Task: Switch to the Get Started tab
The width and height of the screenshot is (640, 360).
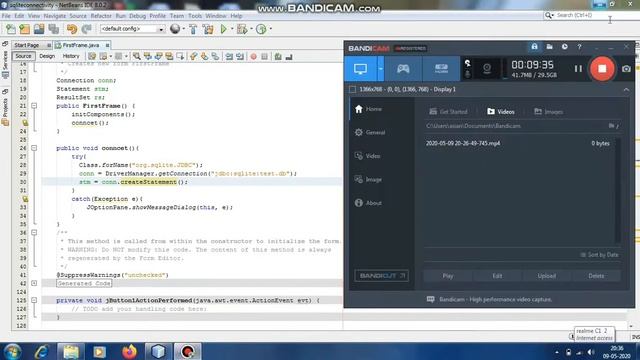Action: point(448,111)
